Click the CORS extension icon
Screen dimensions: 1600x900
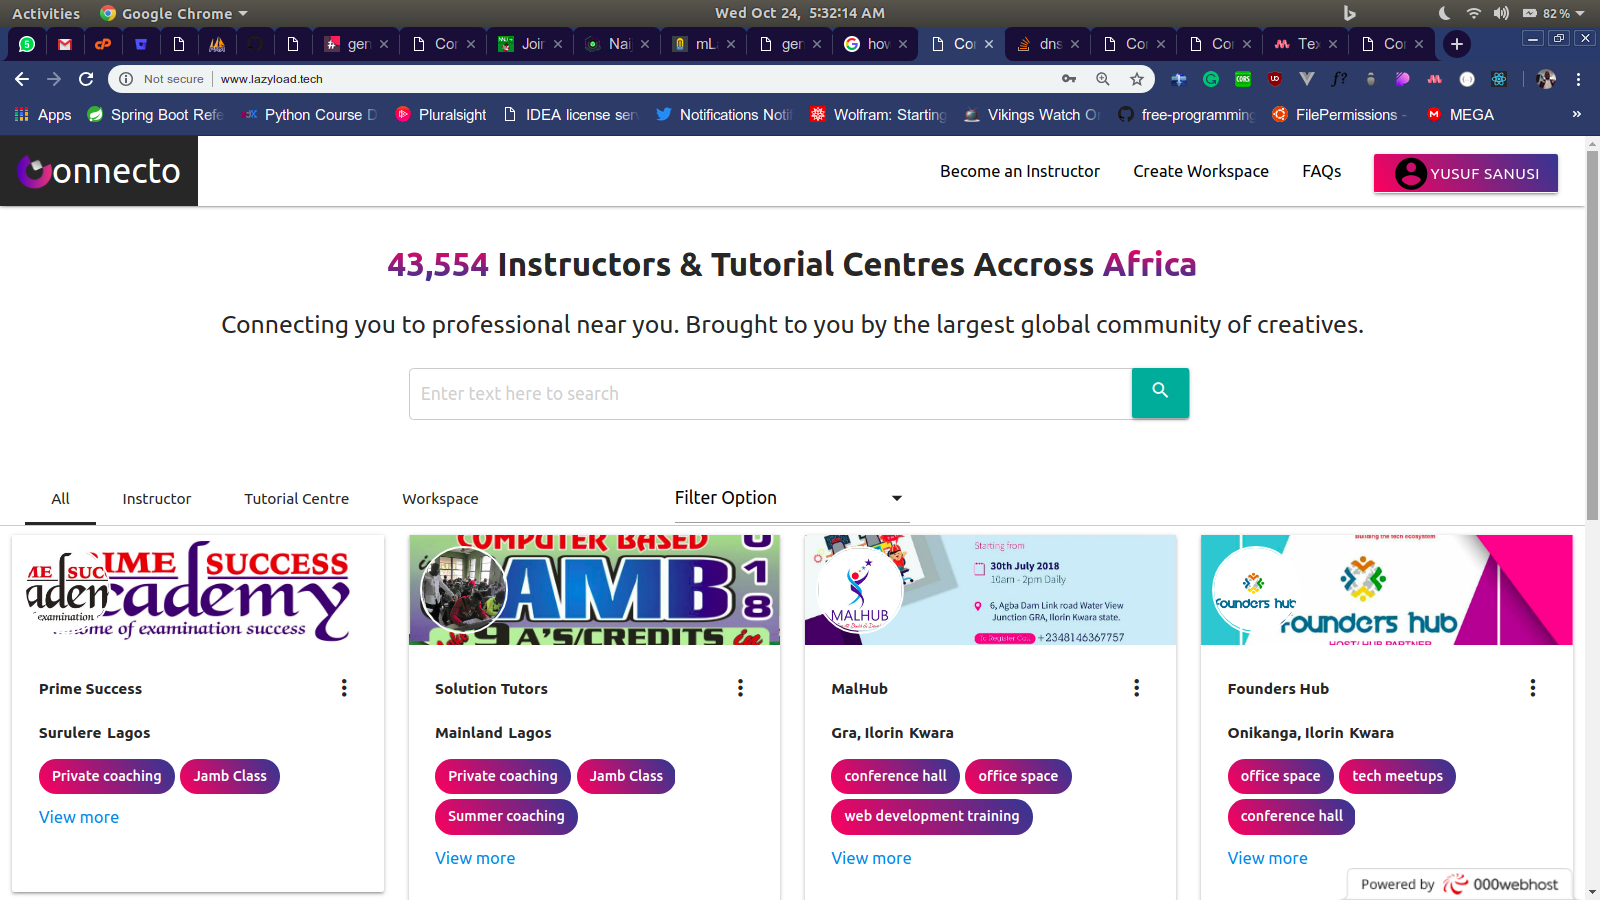pos(1243,79)
